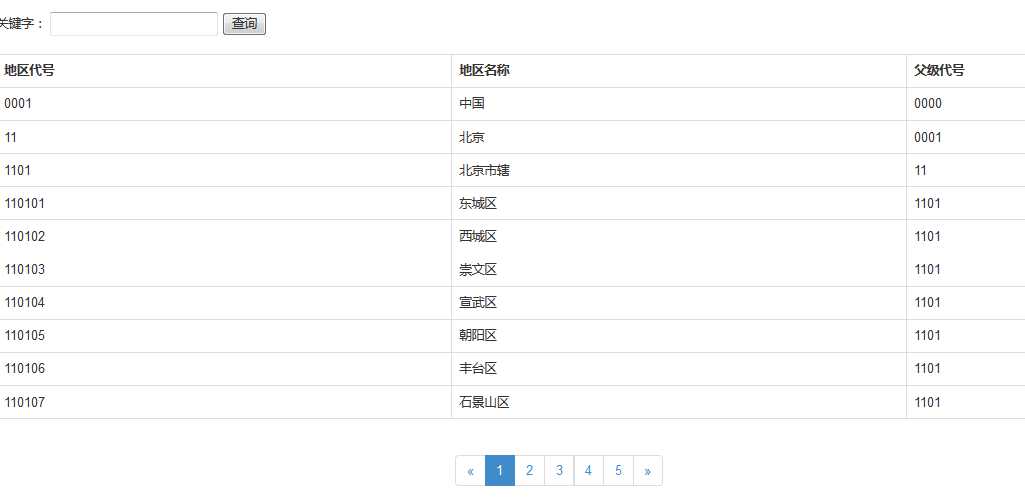Click region code 110105 cell
The width and height of the screenshot is (1025, 502).
(x=25, y=336)
